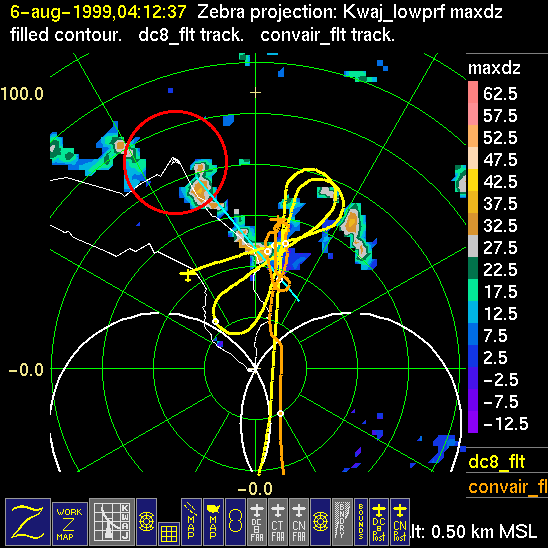Click the convair_flt legend label
This screenshot has width=548, height=548.
pos(508,486)
